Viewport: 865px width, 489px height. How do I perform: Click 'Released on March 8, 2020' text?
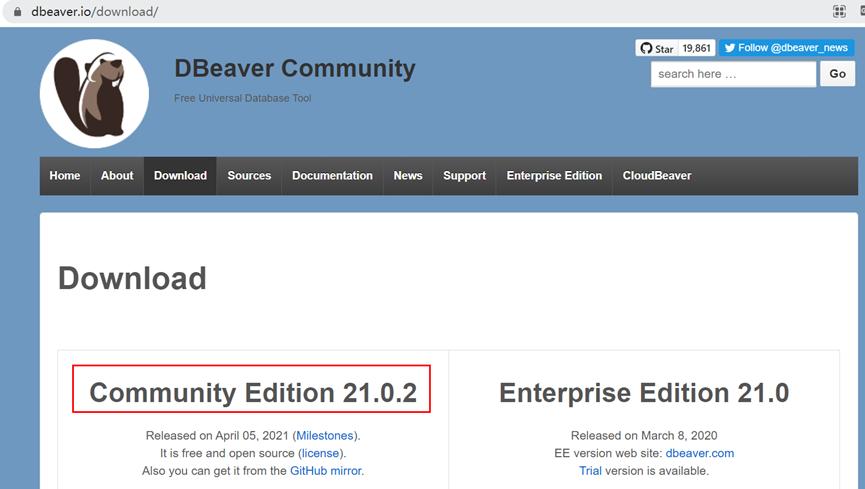[644, 435]
